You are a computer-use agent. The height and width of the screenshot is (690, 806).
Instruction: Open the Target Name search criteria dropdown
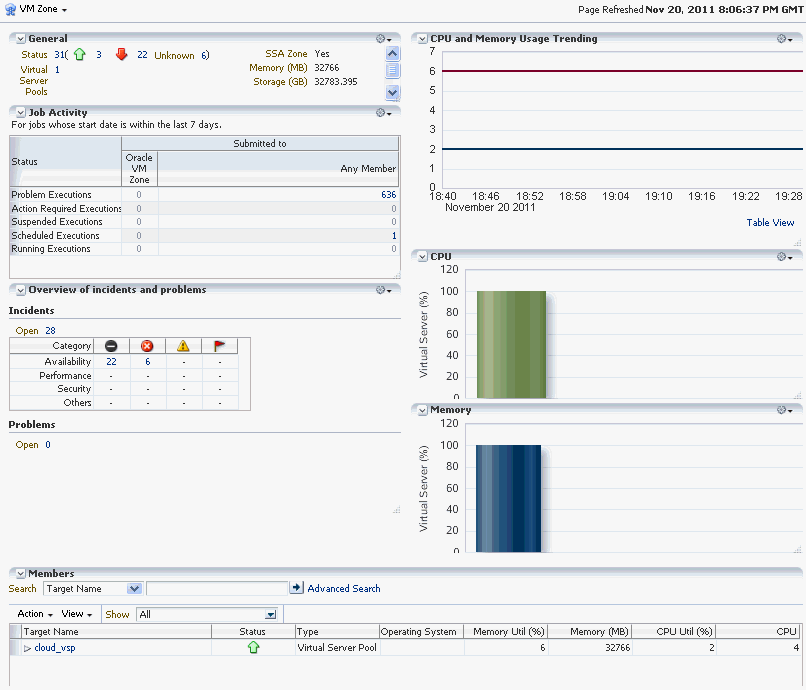(93, 589)
